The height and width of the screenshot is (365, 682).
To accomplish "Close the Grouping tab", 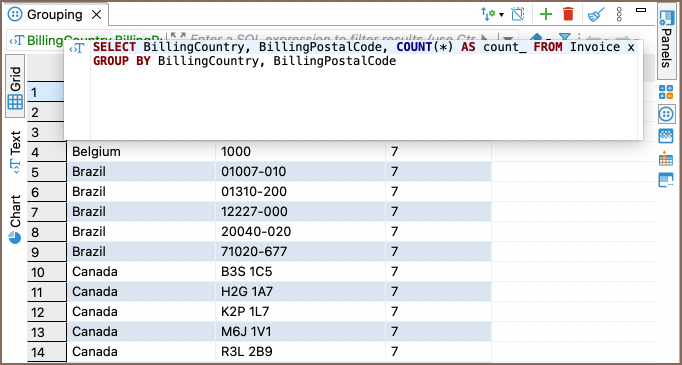I will tap(97, 15).
